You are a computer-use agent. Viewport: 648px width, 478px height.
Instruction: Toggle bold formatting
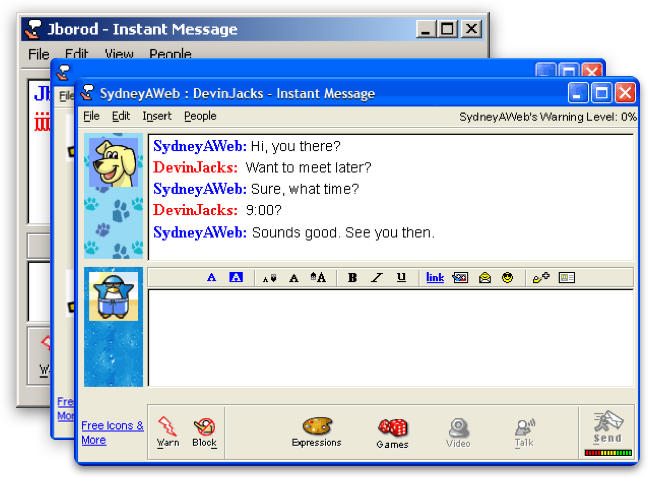point(352,278)
